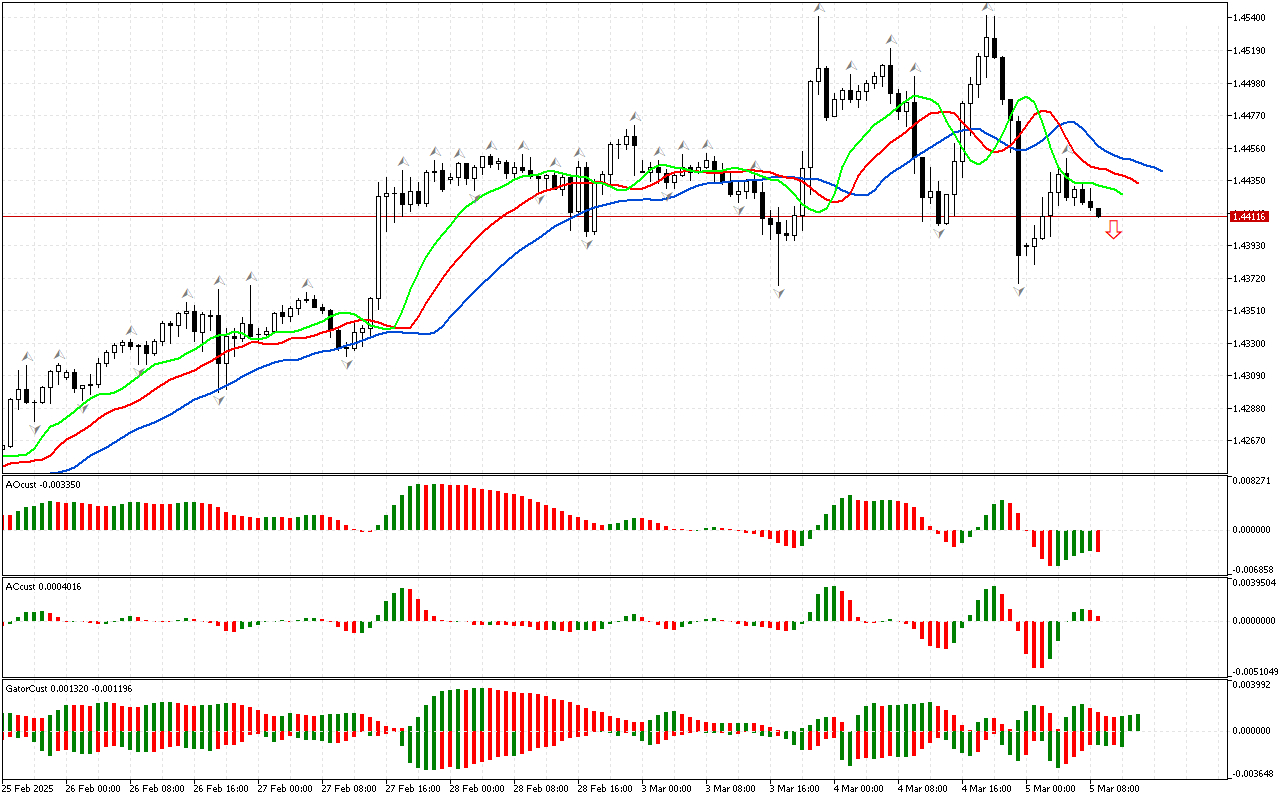The width and height of the screenshot is (1280, 800).
Task: Click the 27 Feb 16:00 time label
Action: pyautogui.click(x=415, y=789)
